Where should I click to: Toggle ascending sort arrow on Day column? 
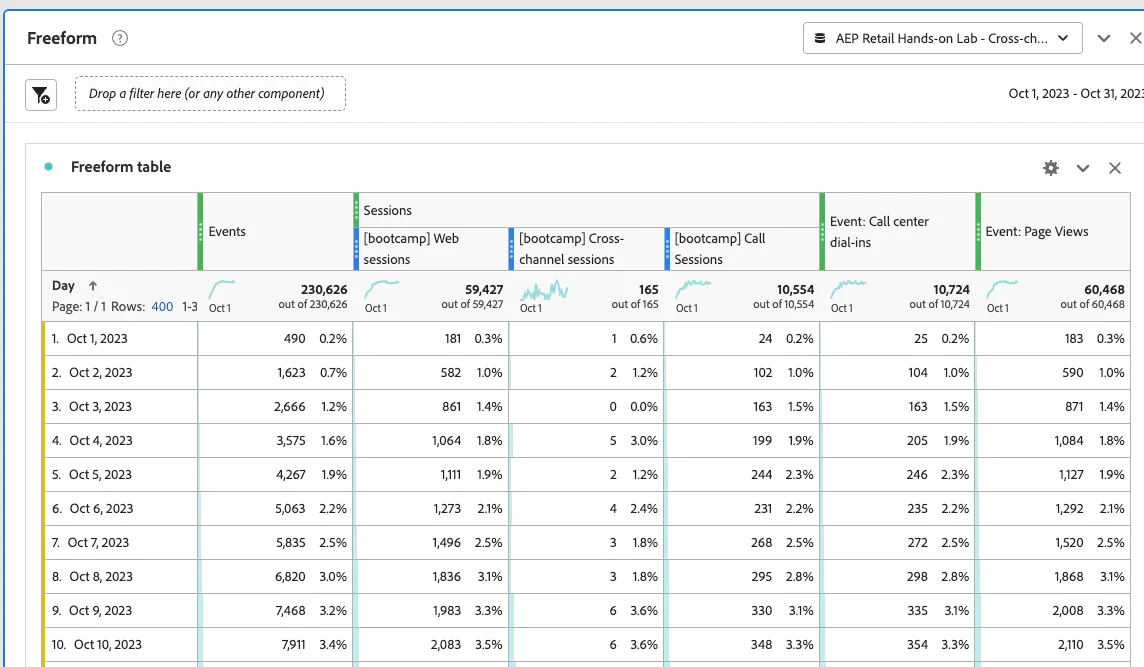coord(93,286)
